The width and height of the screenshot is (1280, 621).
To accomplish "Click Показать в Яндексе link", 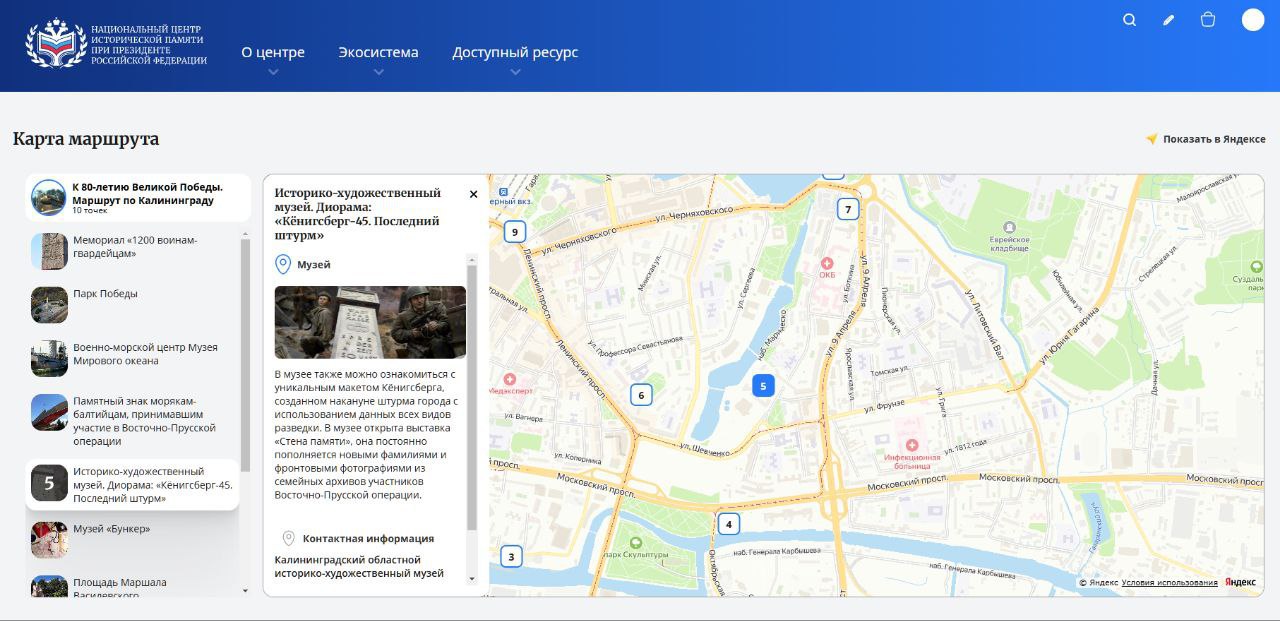I will point(1214,139).
